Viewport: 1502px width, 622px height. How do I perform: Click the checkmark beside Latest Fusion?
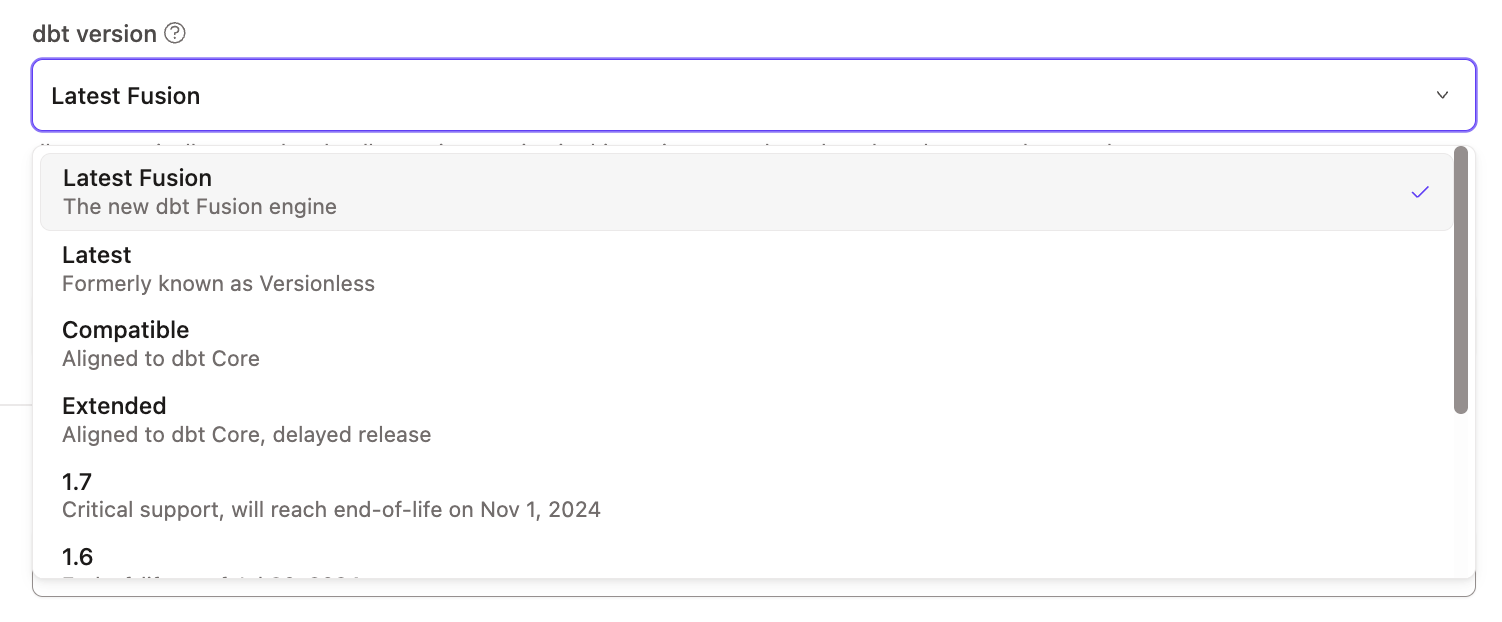1421,191
